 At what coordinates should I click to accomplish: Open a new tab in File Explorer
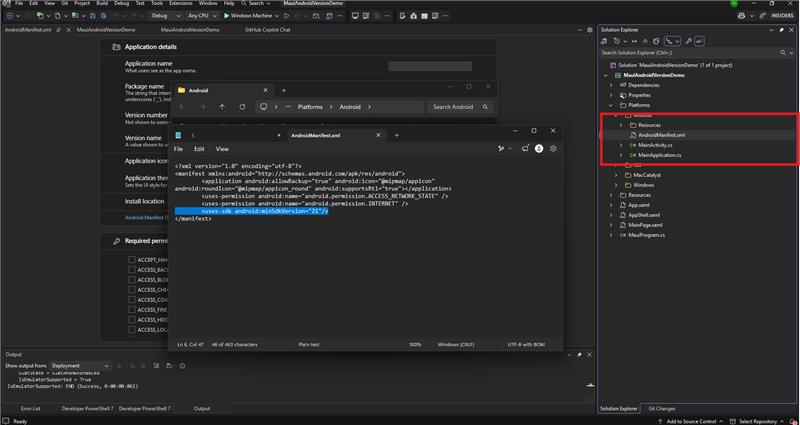click(284, 90)
